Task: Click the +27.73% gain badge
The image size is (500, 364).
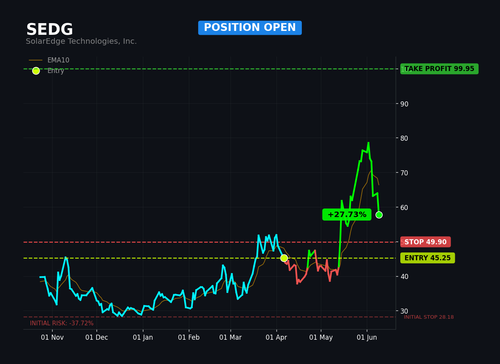Action: coord(347,214)
